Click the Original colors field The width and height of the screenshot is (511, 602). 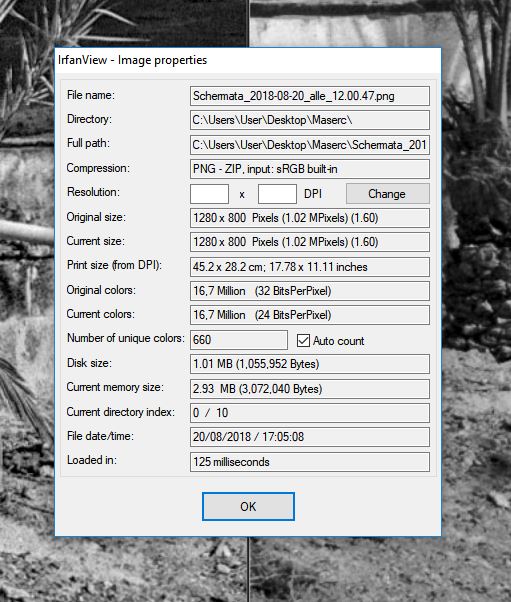pyautogui.click(x=310, y=291)
